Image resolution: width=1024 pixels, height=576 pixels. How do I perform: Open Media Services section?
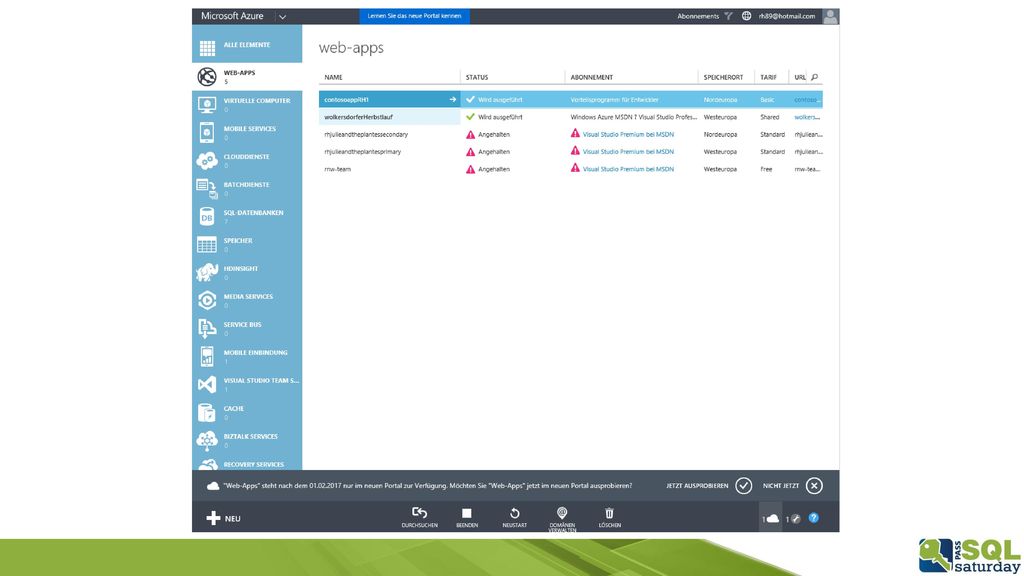tap(247, 300)
